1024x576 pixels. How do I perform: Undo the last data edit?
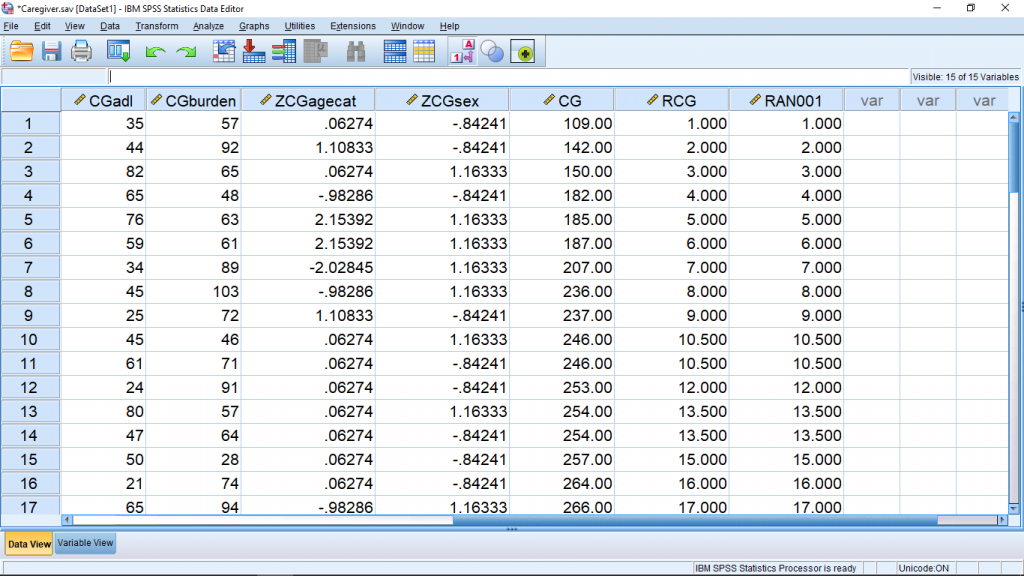click(x=154, y=51)
